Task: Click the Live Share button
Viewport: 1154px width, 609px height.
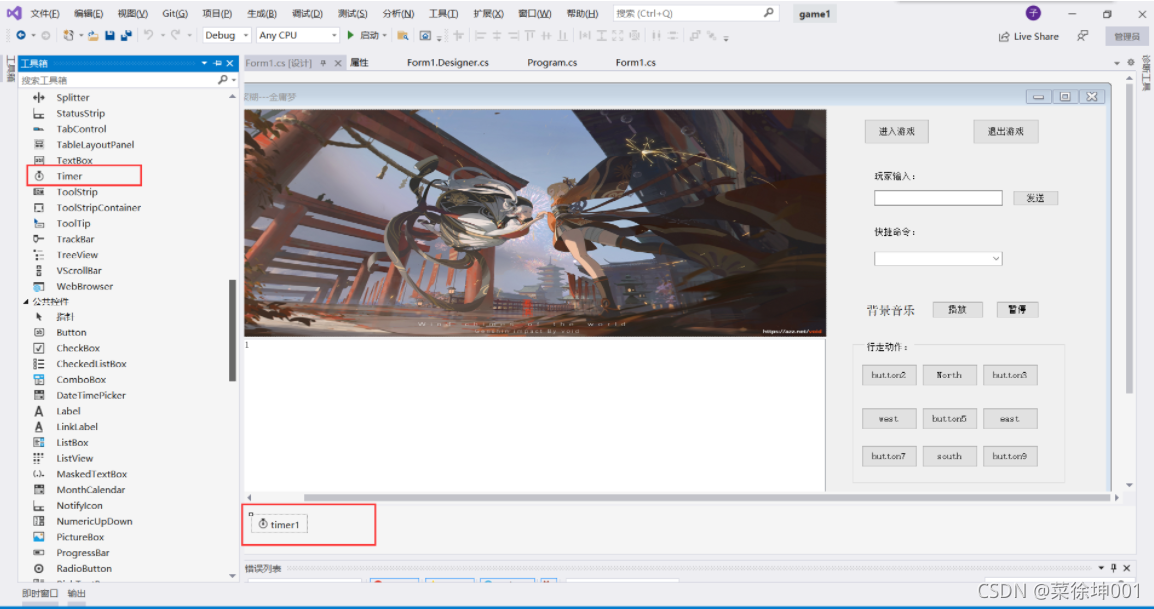Action: tap(1028, 36)
